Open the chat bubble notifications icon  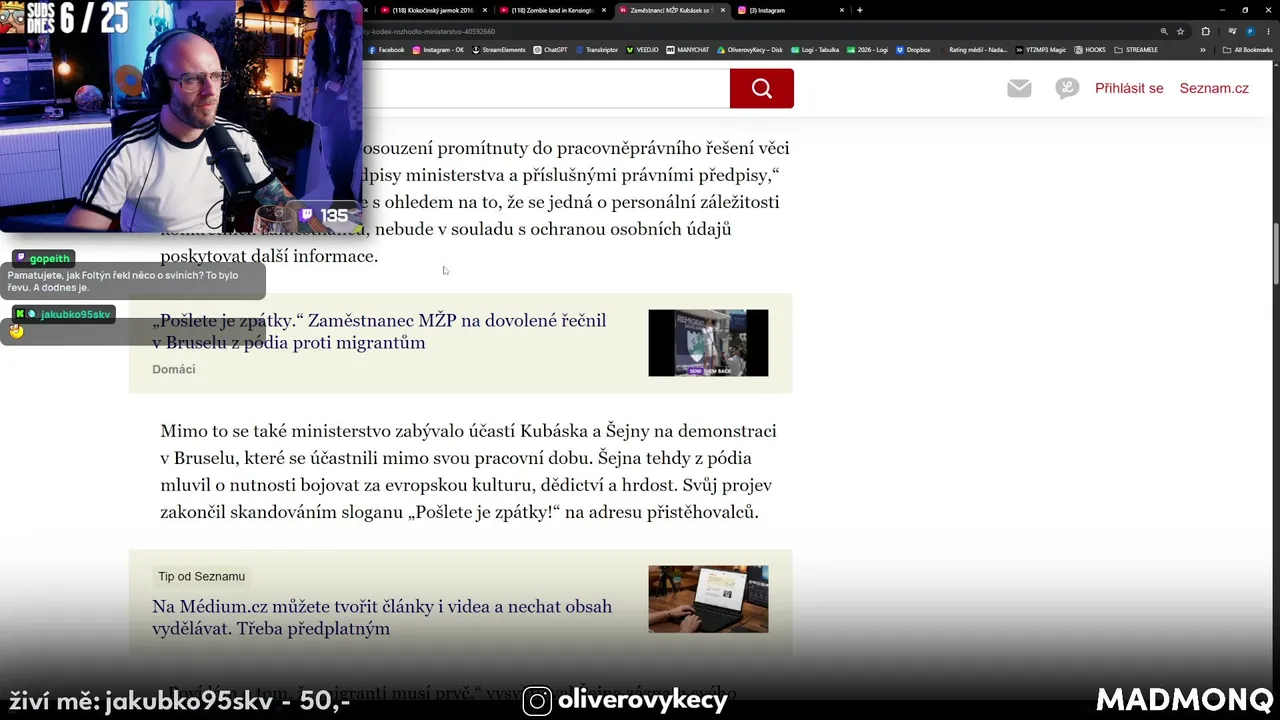[1067, 89]
